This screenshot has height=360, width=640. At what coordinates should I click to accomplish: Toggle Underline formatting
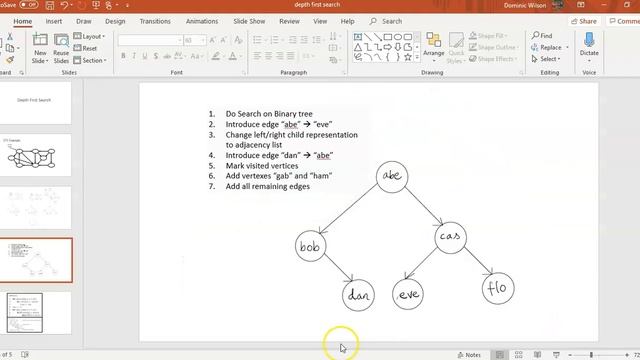click(145, 56)
